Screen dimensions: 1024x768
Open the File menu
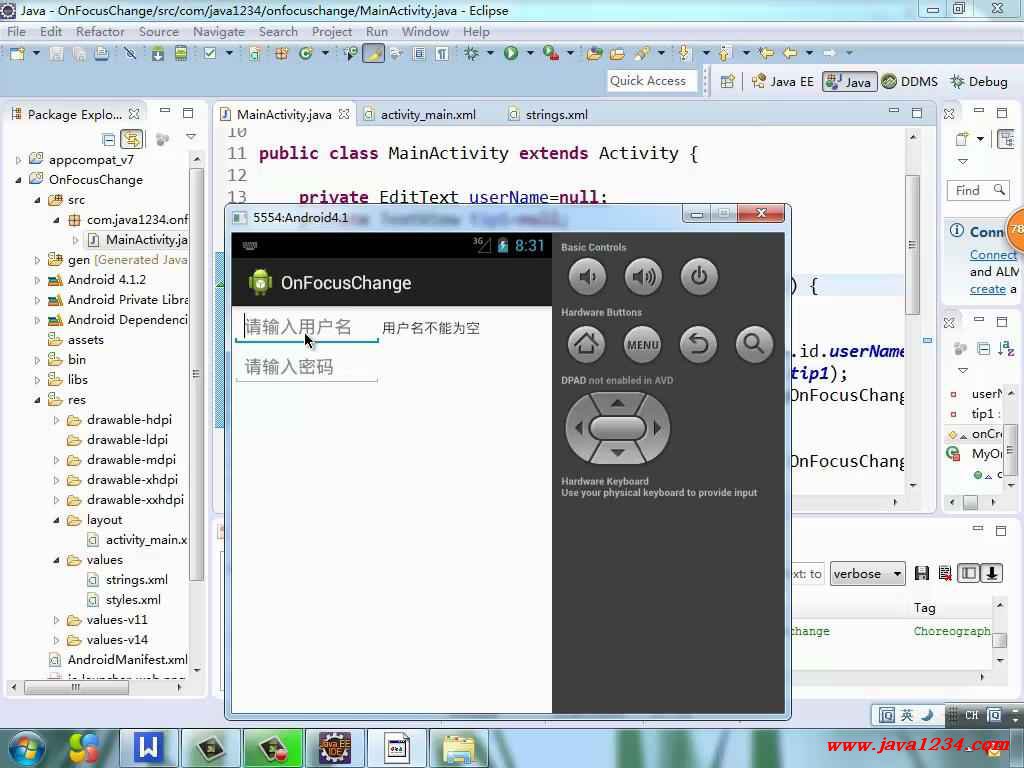[x=16, y=31]
